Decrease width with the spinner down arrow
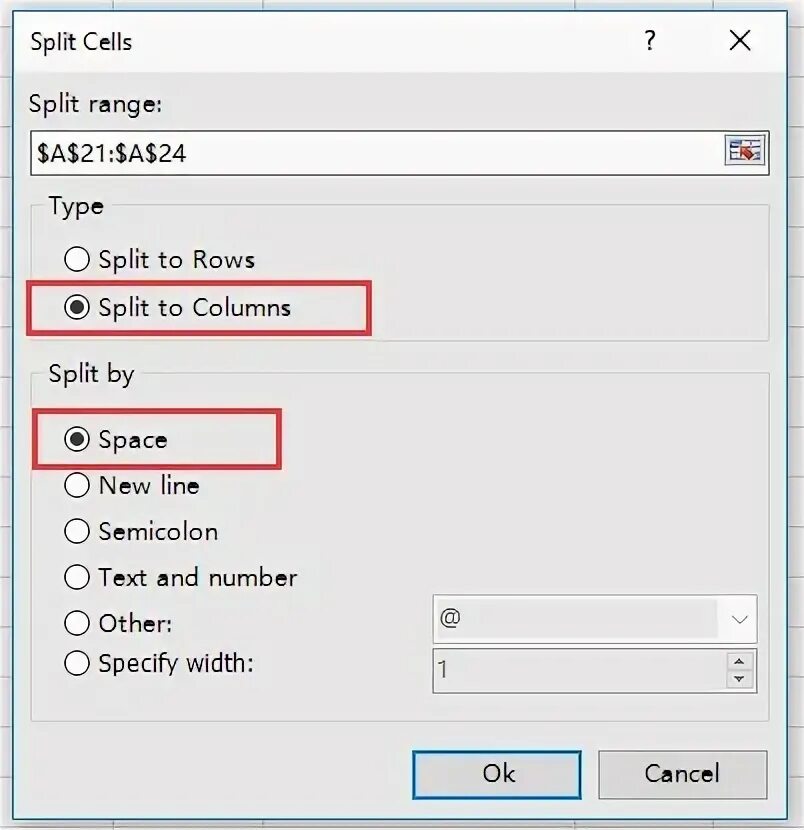This screenshot has width=804, height=830. point(739,679)
